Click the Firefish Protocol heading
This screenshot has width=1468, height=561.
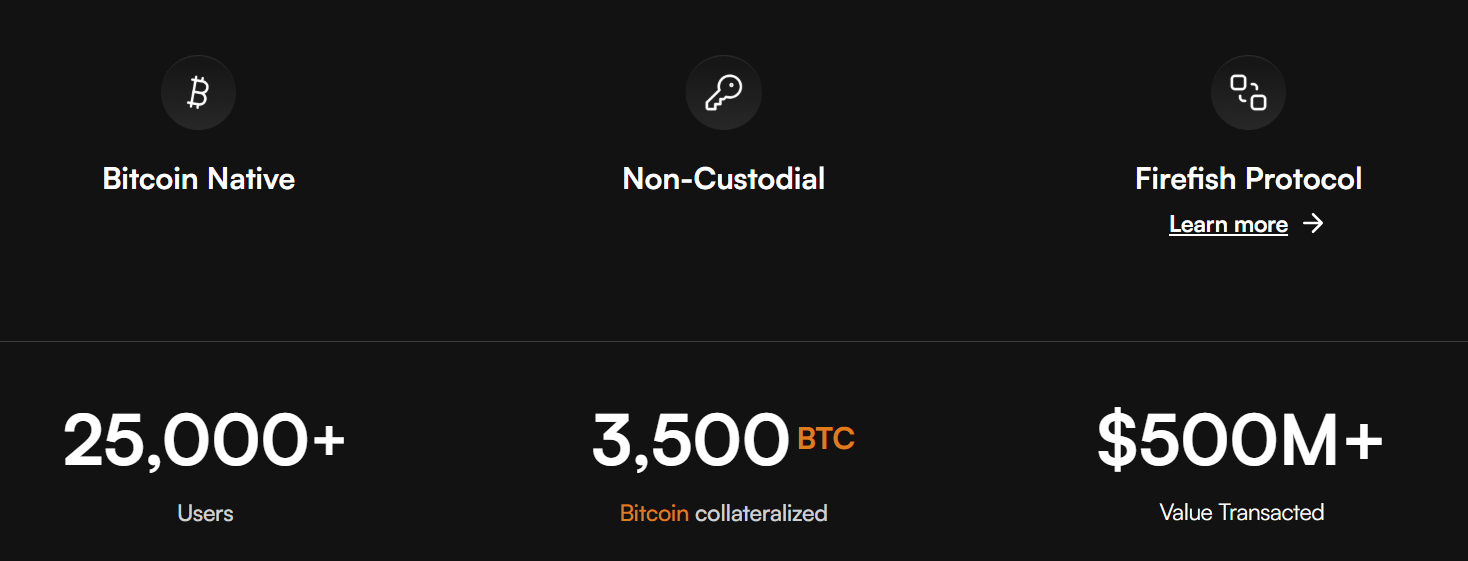1248,179
